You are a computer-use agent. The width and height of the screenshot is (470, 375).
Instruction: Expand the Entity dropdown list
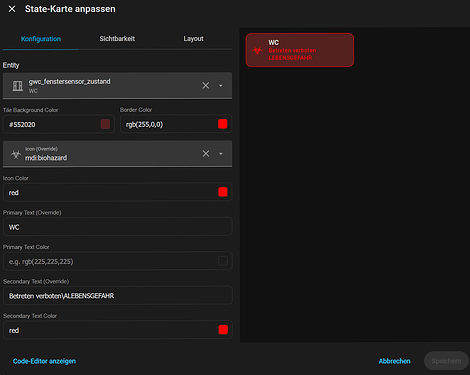click(x=221, y=86)
